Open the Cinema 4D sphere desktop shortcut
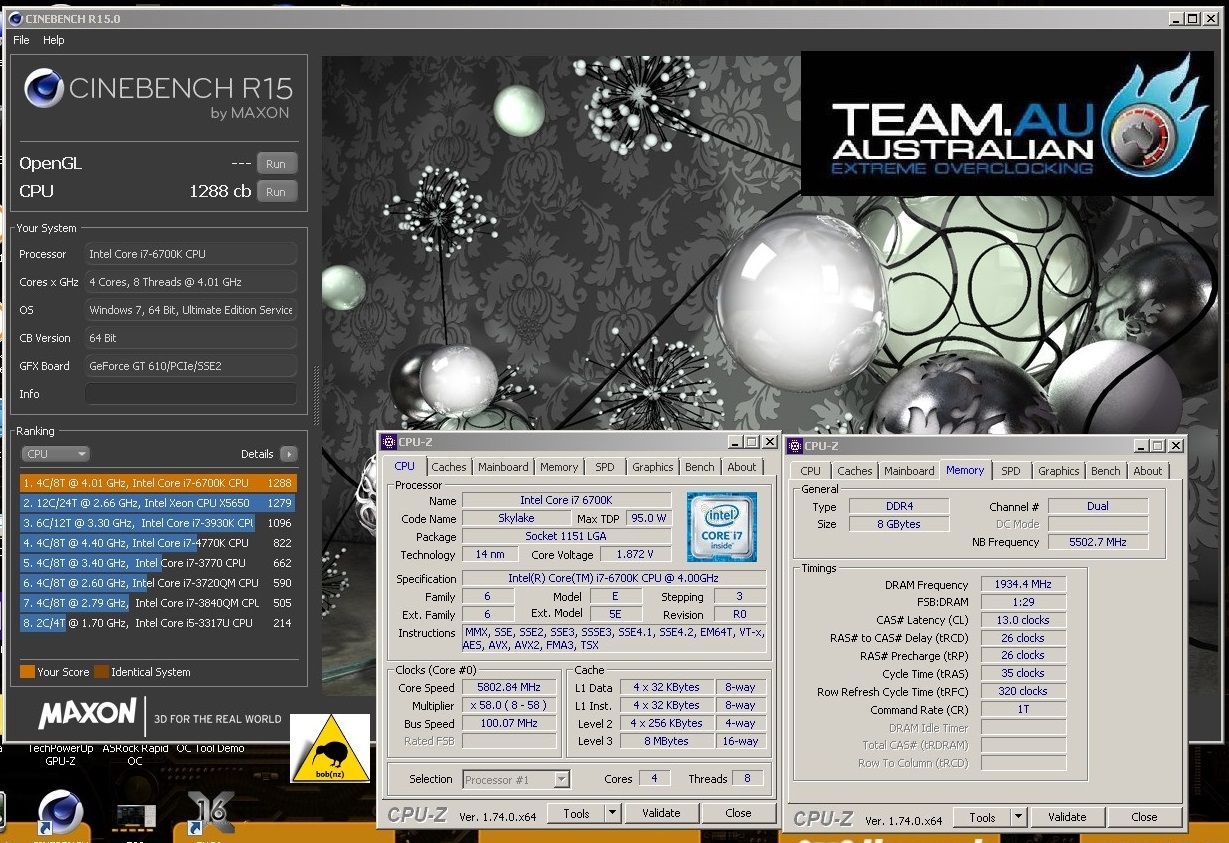1229x843 pixels. tap(60, 815)
